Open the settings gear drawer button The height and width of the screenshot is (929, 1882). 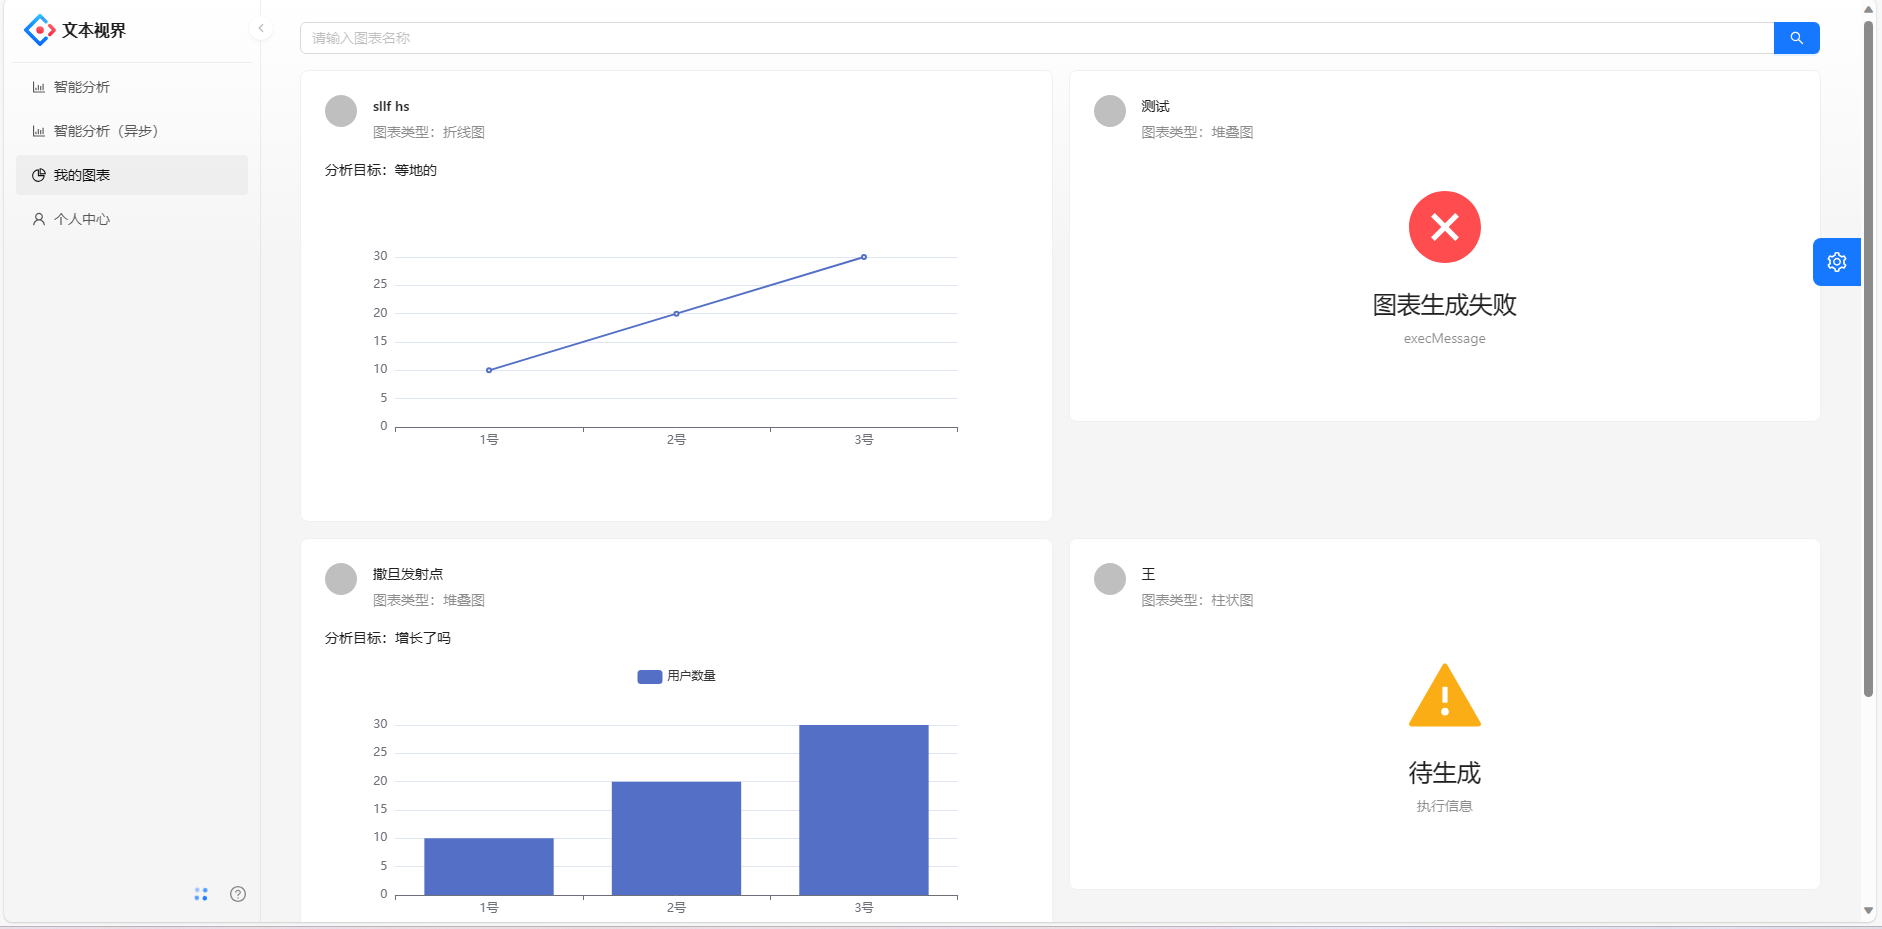(1837, 262)
